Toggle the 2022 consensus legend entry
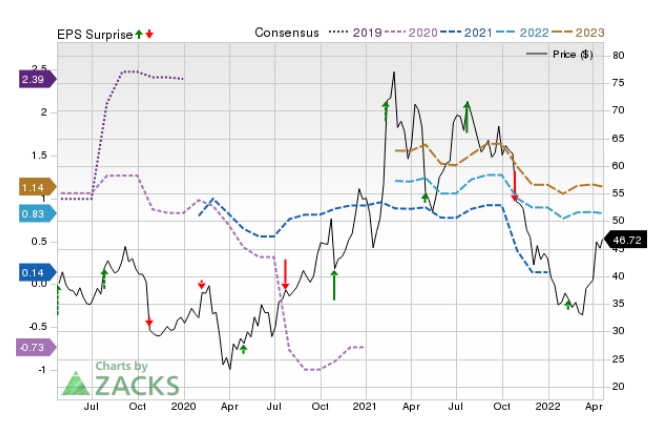The width and height of the screenshot is (655, 432). pyautogui.click(x=522, y=33)
